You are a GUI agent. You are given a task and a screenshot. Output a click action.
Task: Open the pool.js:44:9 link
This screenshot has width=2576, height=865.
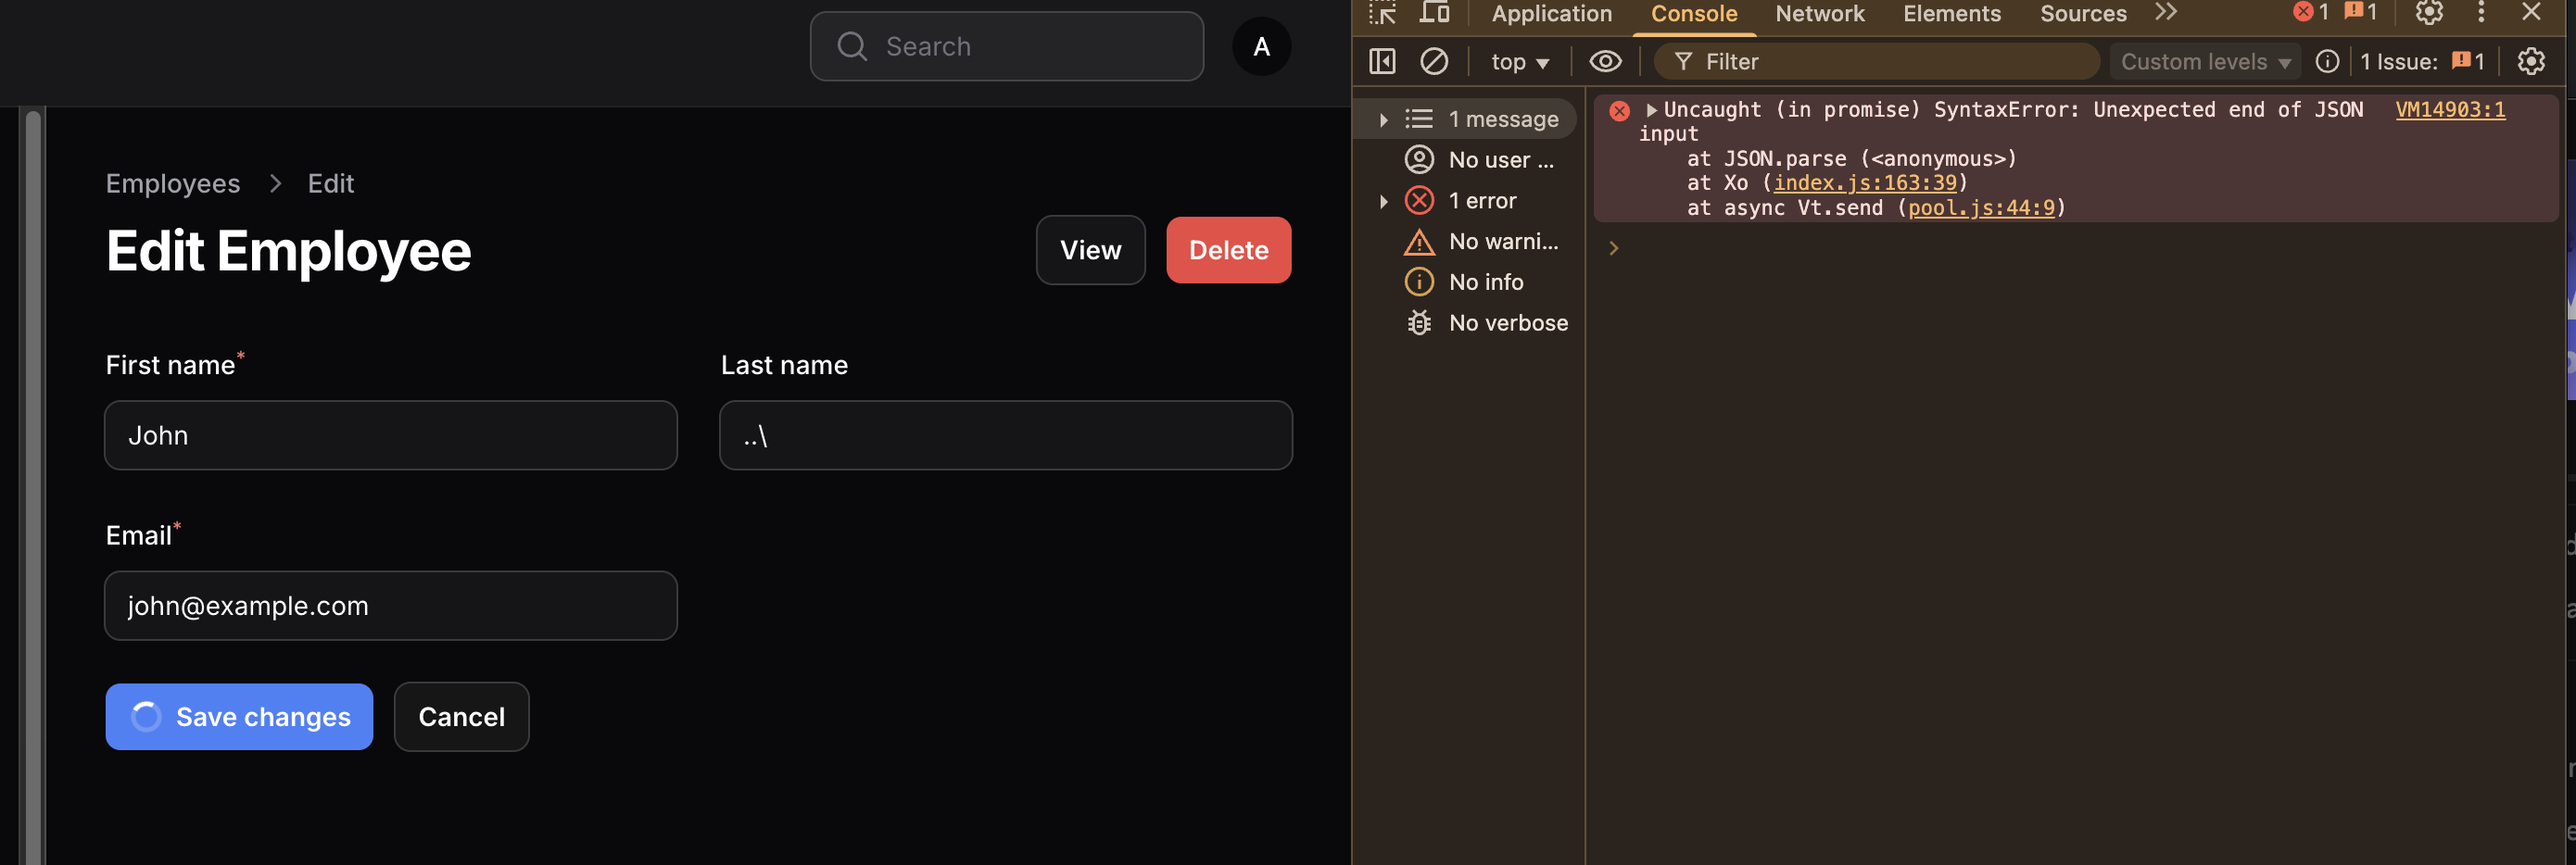click(x=1980, y=208)
